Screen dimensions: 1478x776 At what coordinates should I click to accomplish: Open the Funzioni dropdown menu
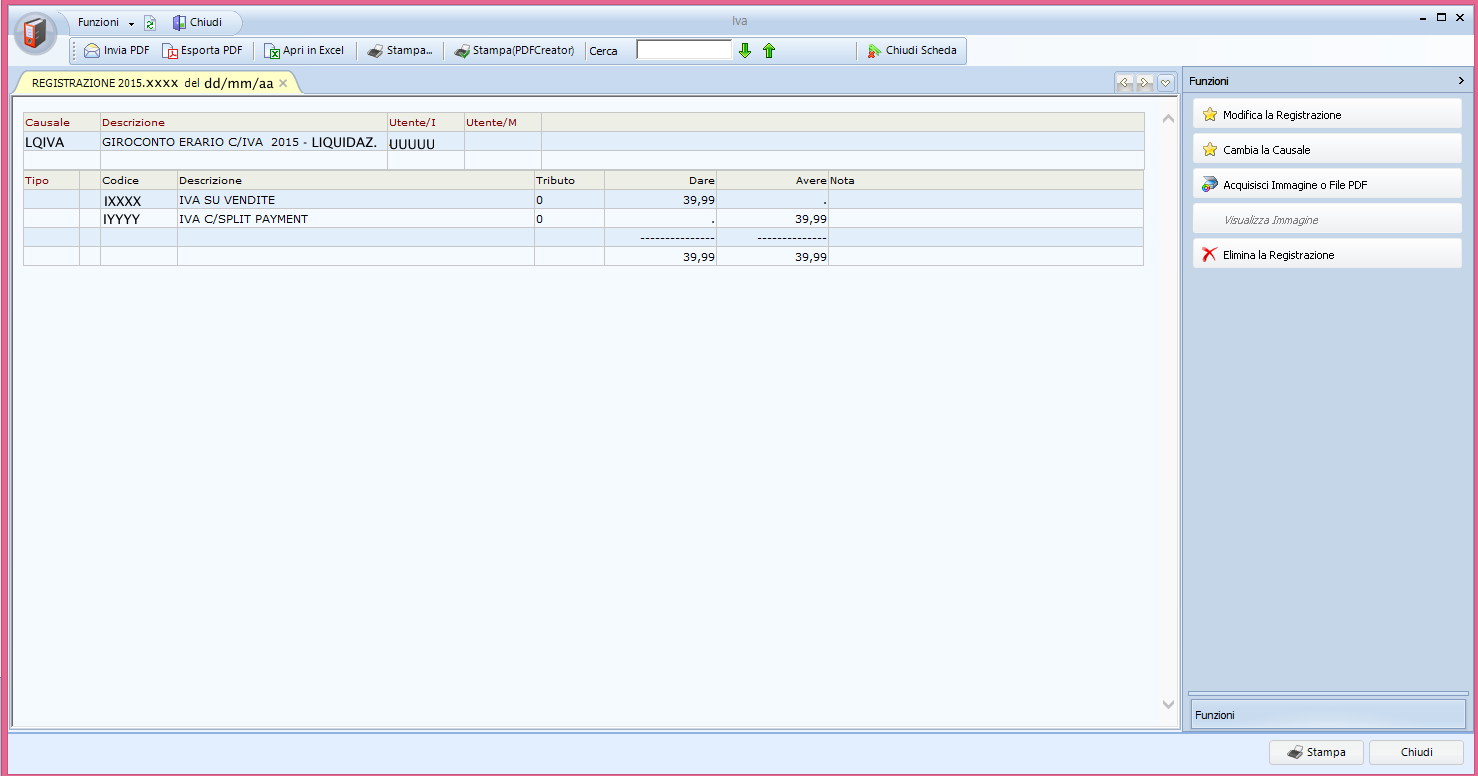(105, 22)
